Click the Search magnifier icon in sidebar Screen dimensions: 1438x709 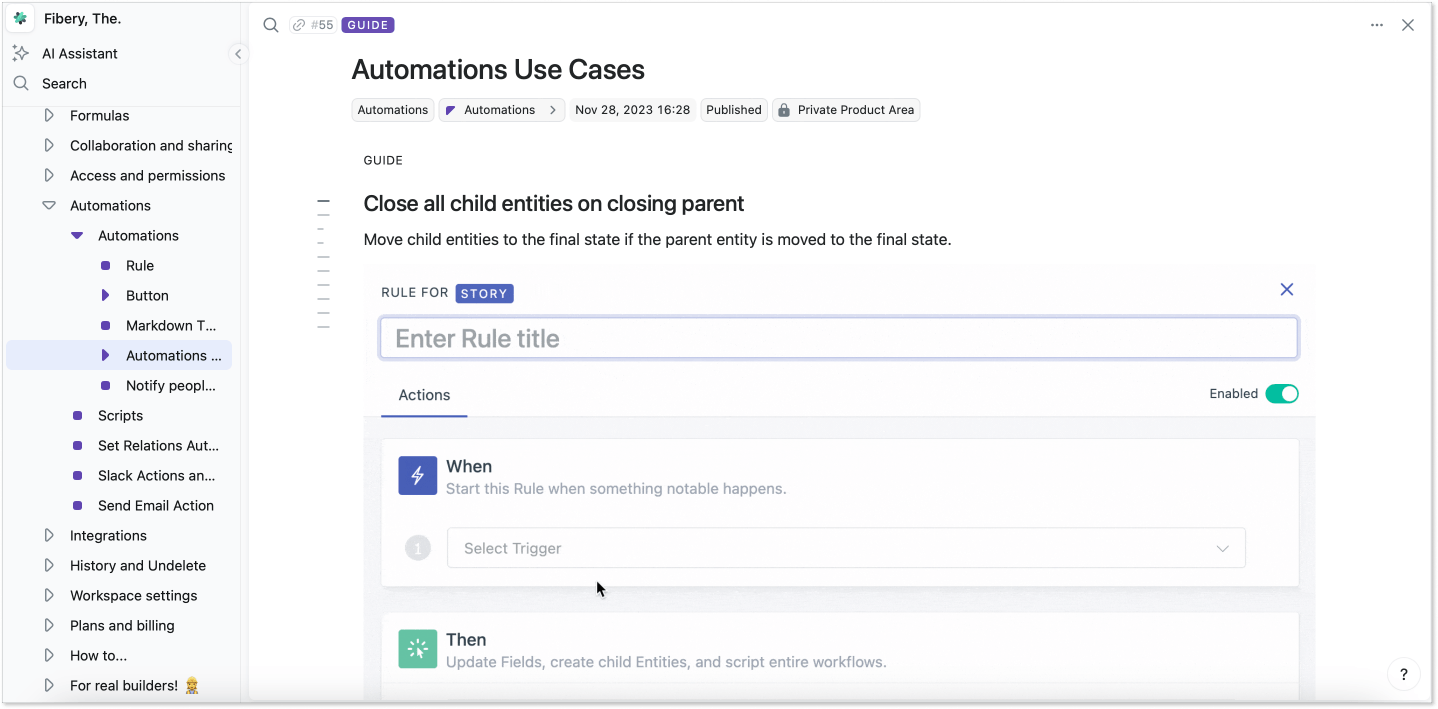point(20,83)
